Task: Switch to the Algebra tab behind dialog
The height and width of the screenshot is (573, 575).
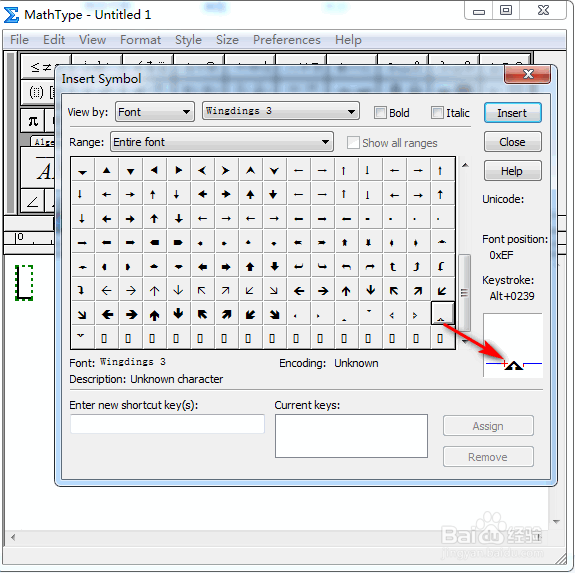Action: click(x=43, y=142)
